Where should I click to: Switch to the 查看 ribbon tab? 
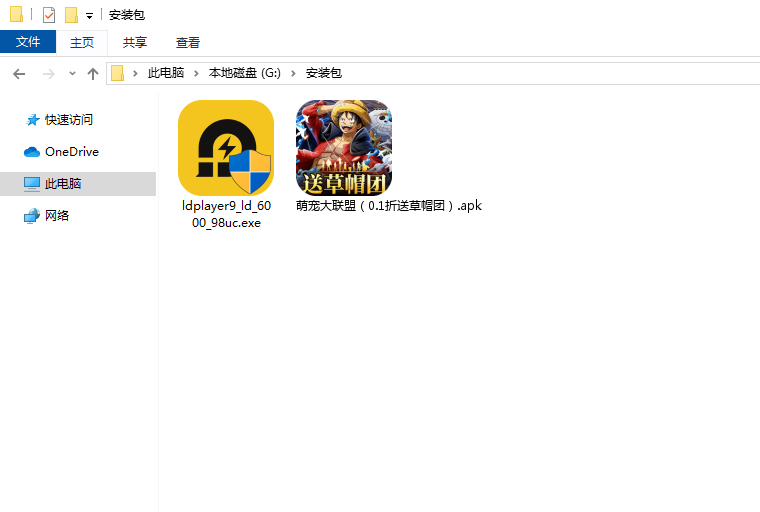(188, 42)
